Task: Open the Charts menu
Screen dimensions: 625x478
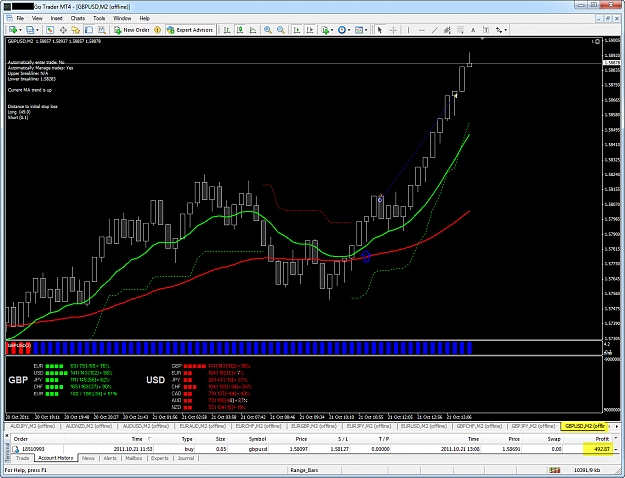Action: (78, 18)
